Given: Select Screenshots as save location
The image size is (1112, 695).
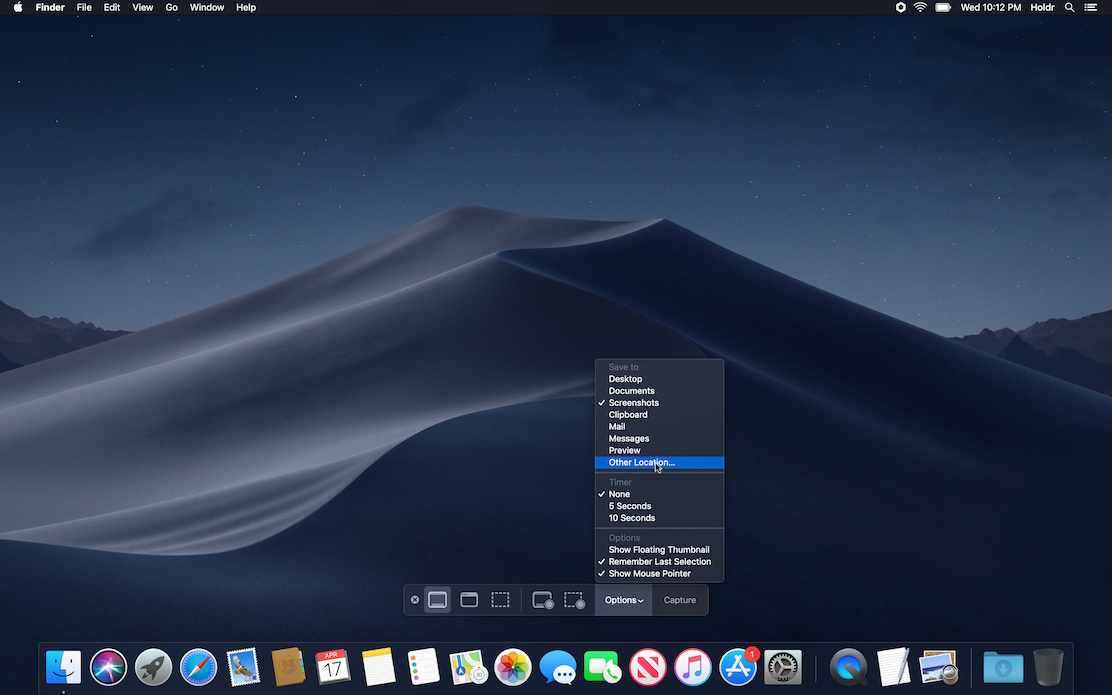Looking at the screenshot, I should tap(660, 403).
